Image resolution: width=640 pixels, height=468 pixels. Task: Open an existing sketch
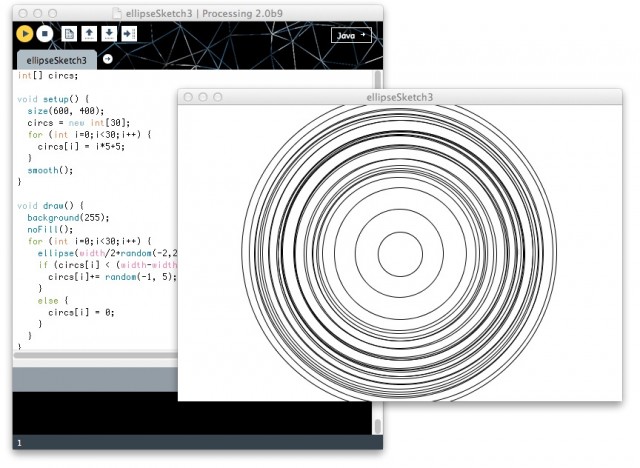pos(90,34)
